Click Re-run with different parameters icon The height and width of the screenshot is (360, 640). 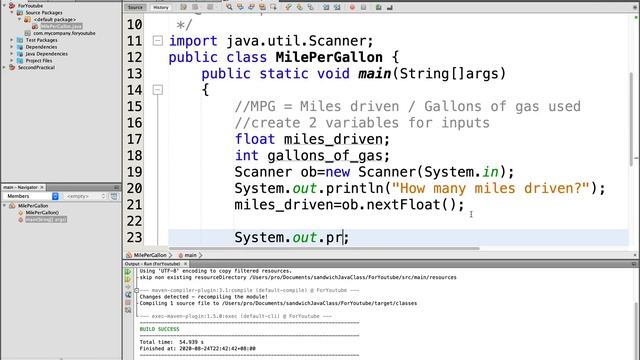[x=128, y=279]
